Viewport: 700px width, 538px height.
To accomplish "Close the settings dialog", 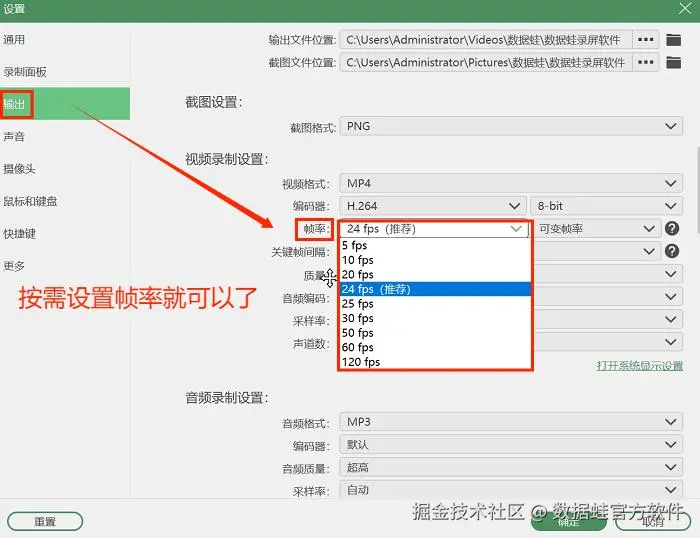I will (685, 8).
